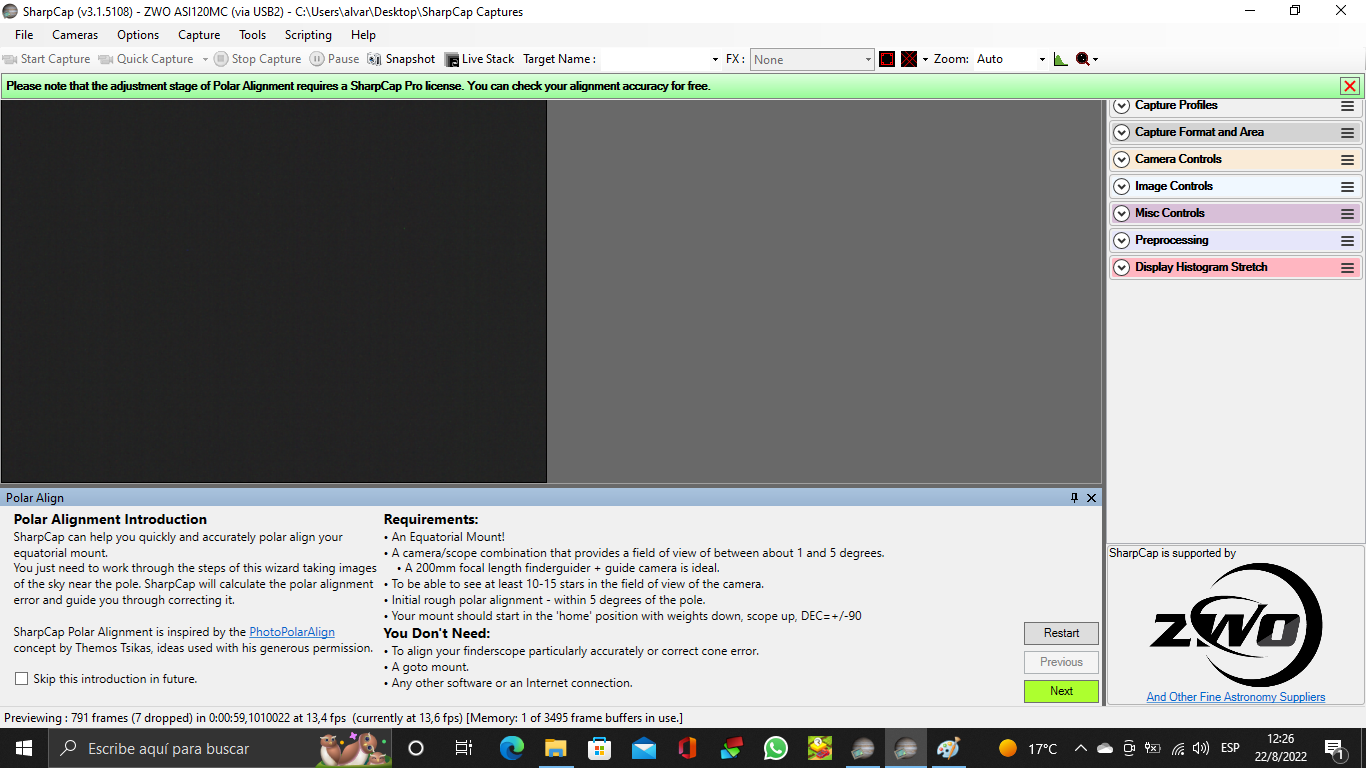Pin the Polar Align panel
1366x768 pixels.
[x=1075, y=497]
